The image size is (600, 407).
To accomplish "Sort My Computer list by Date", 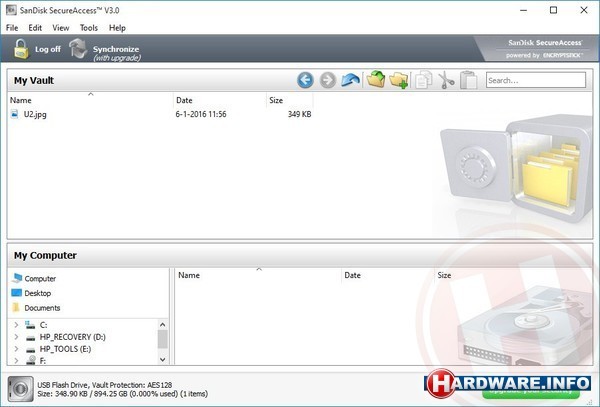I will pos(387,275).
